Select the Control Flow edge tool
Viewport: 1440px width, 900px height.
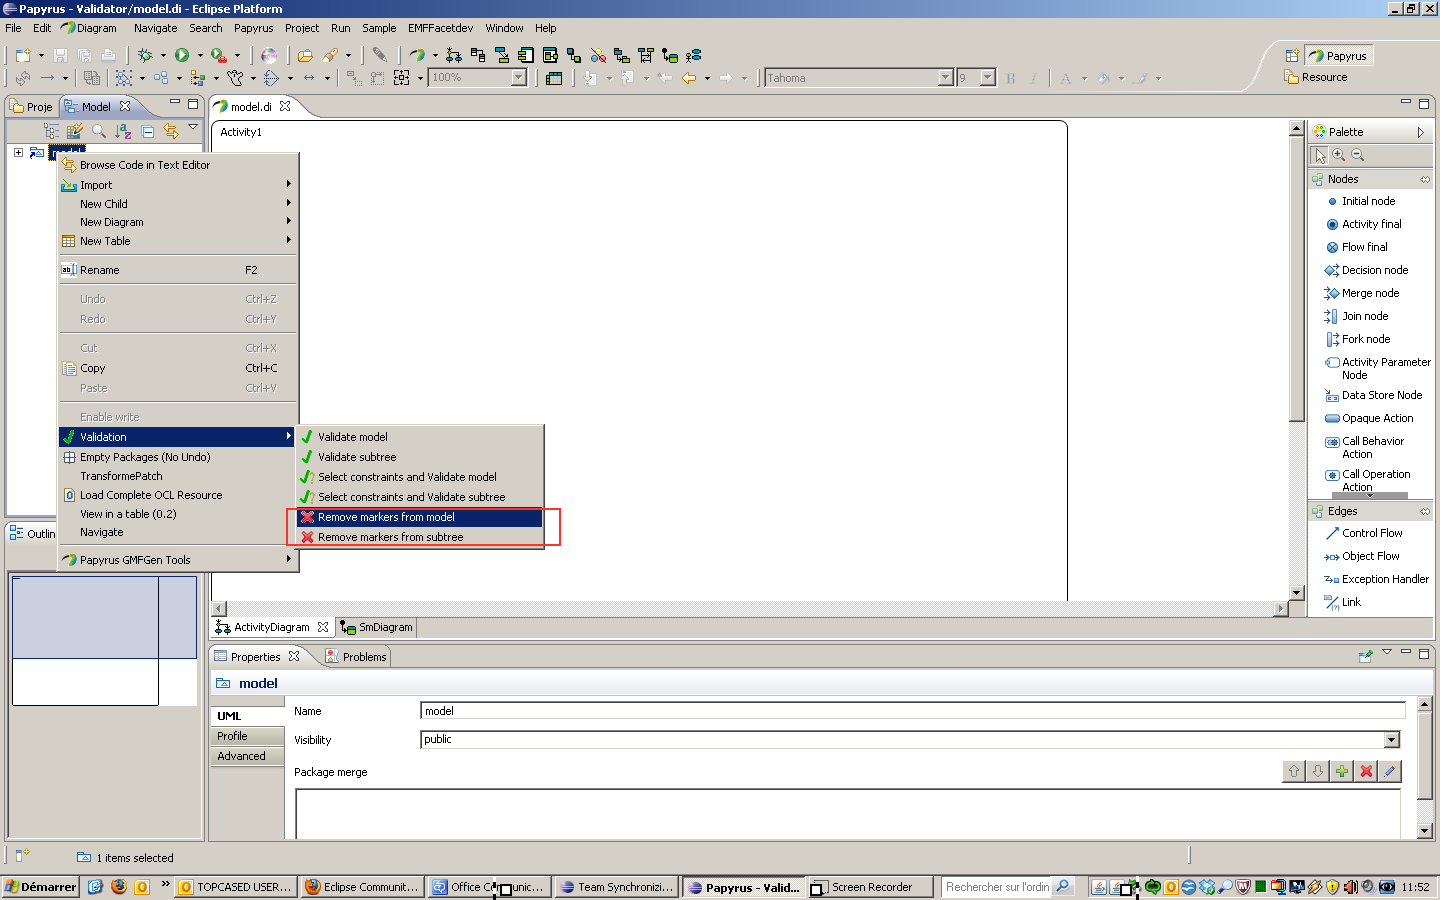tap(1363, 533)
